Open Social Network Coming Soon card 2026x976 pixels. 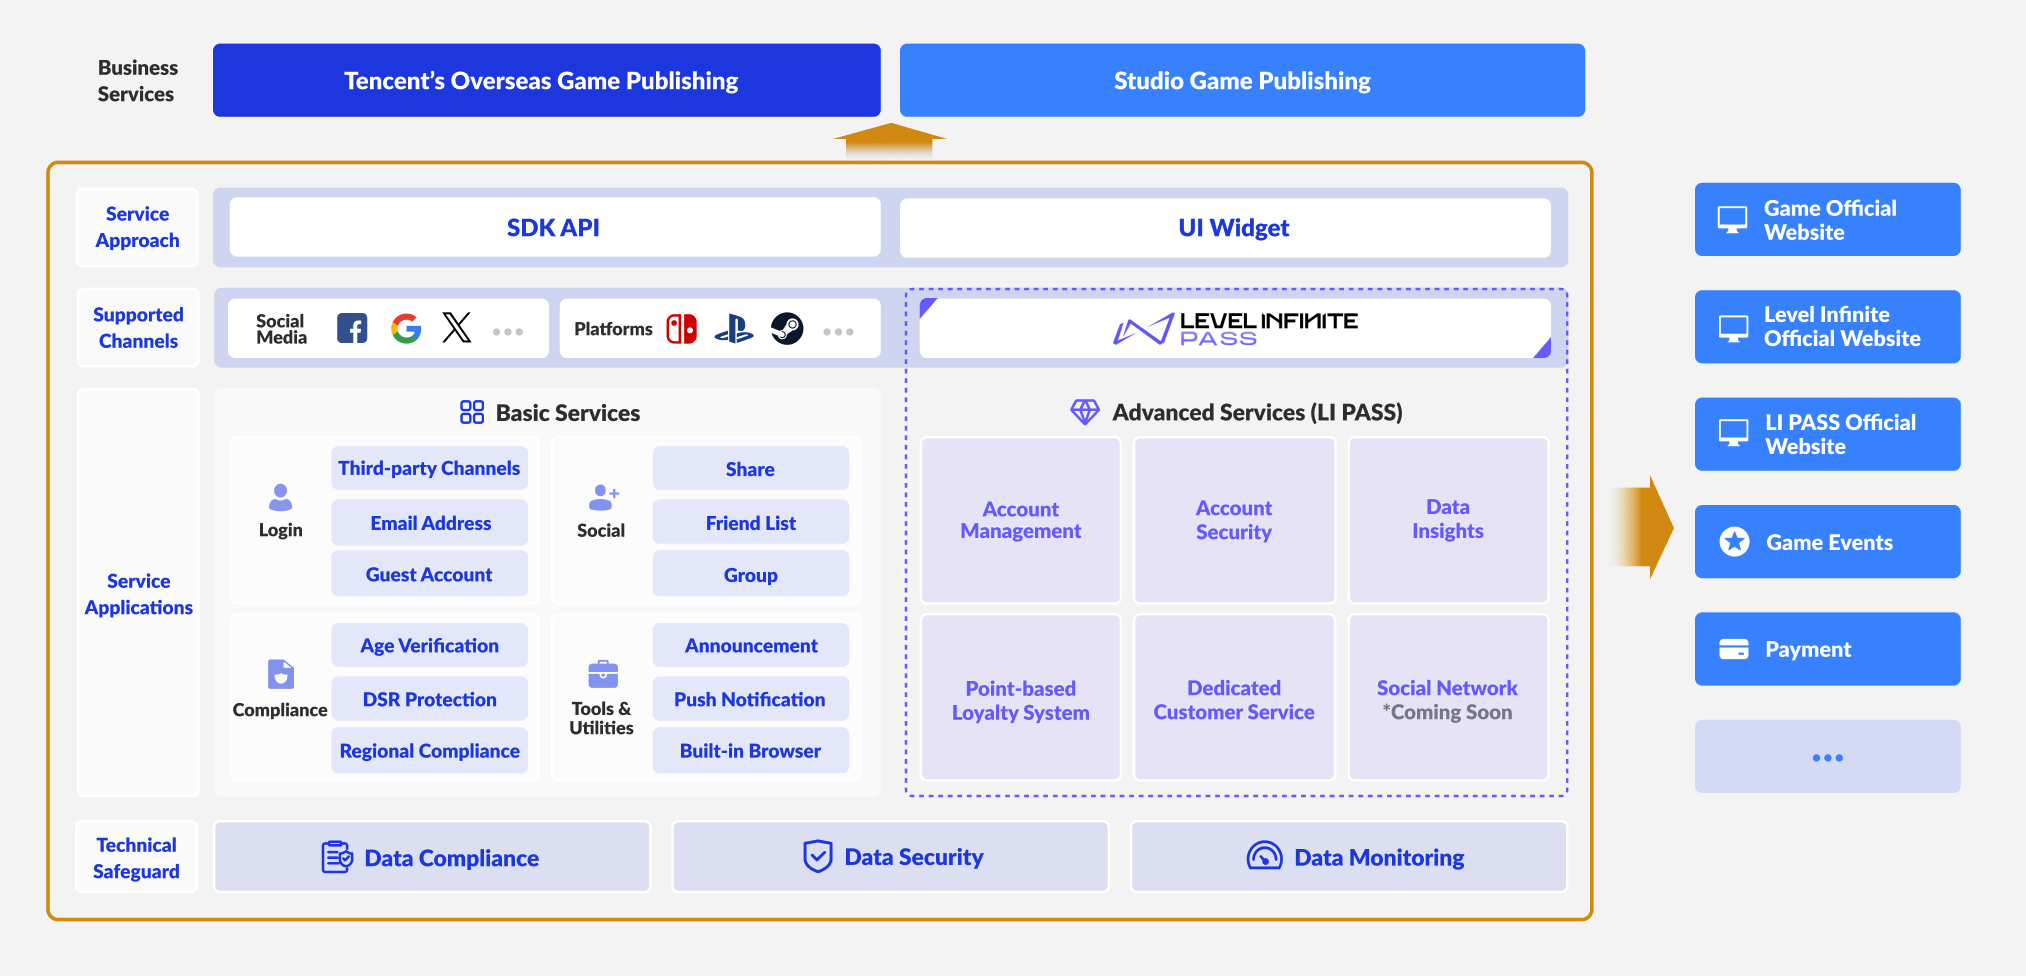coord(1448,697)
